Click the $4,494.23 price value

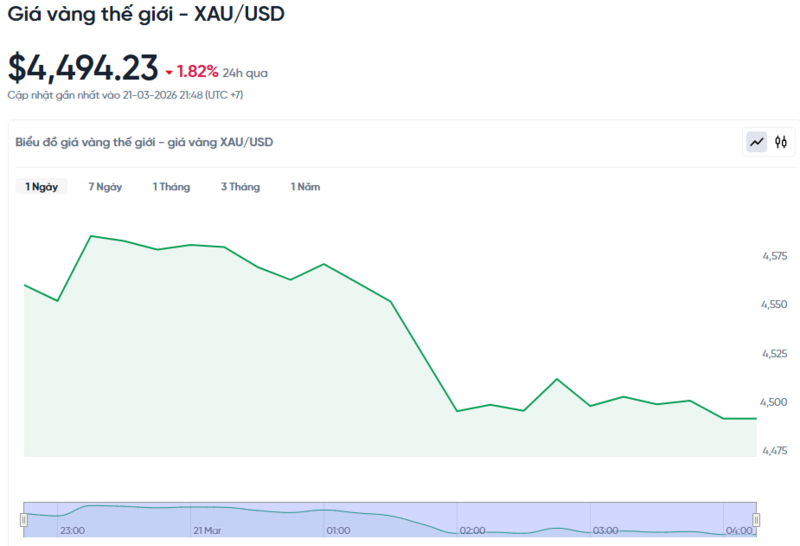click(x=83, y=68)
